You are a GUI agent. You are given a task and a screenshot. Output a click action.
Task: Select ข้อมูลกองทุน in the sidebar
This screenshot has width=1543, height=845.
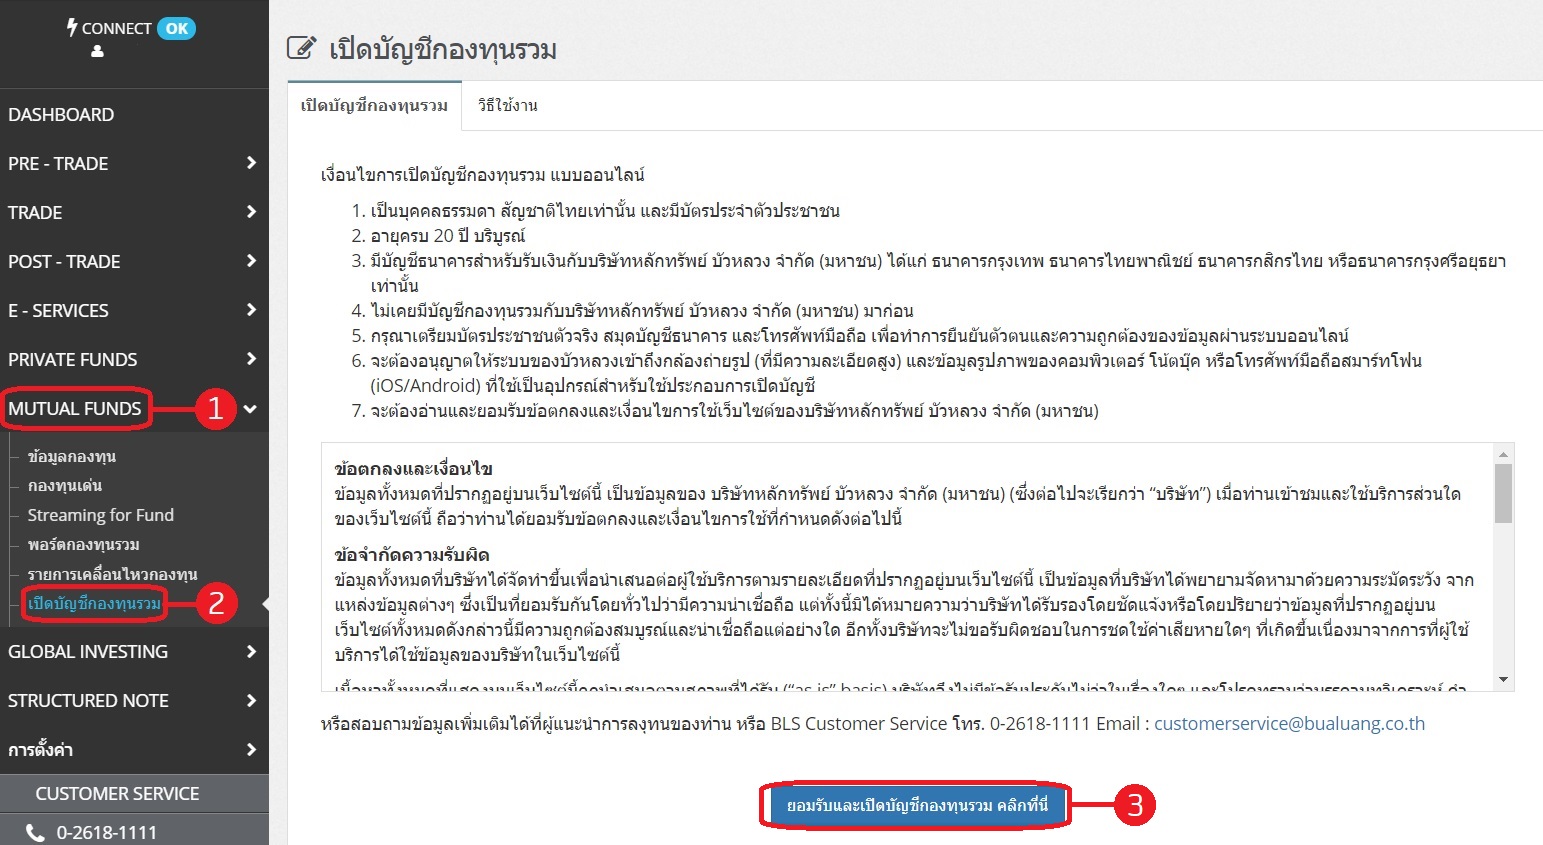click(x=72, y=457)
